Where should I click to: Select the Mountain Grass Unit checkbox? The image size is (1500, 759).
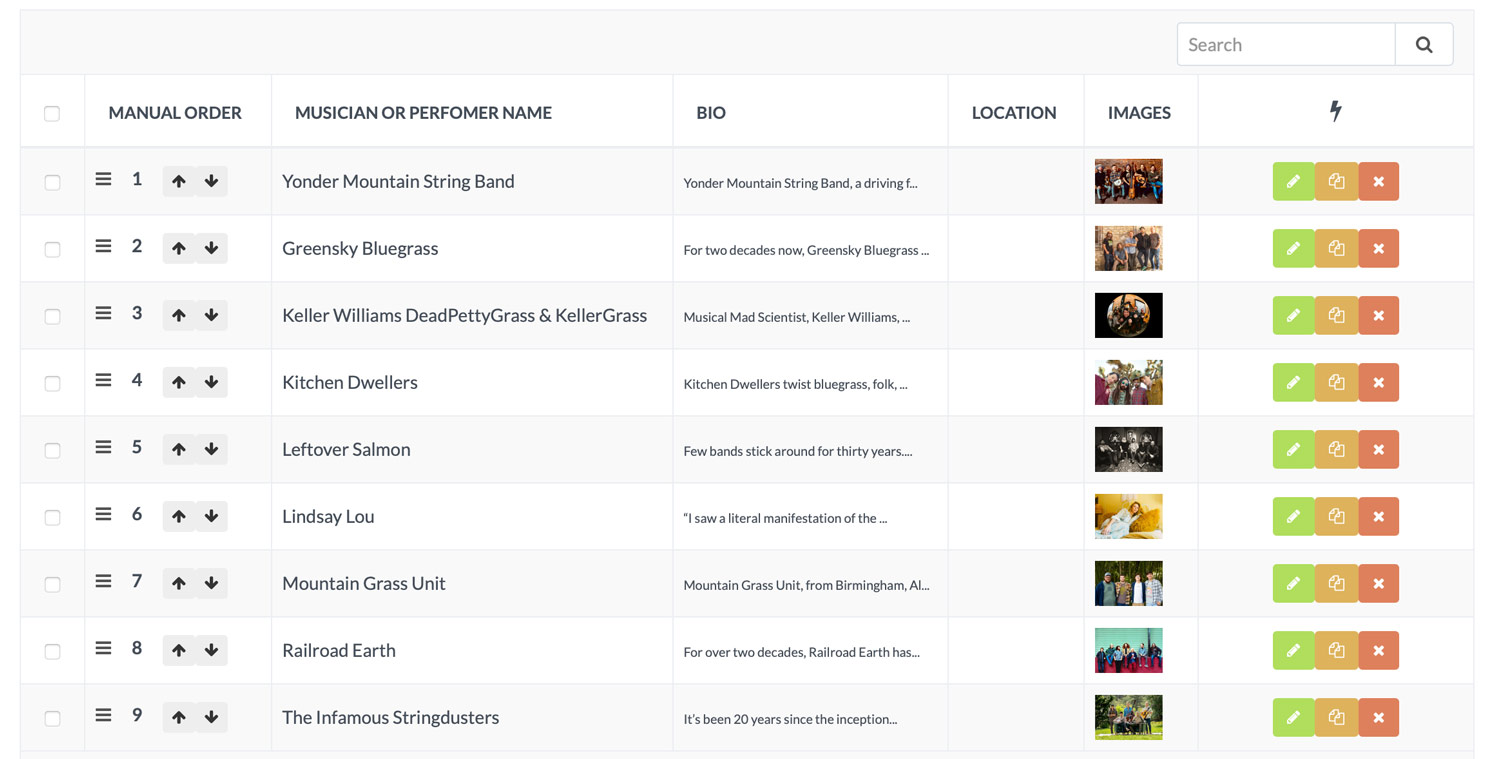point(52,585)
